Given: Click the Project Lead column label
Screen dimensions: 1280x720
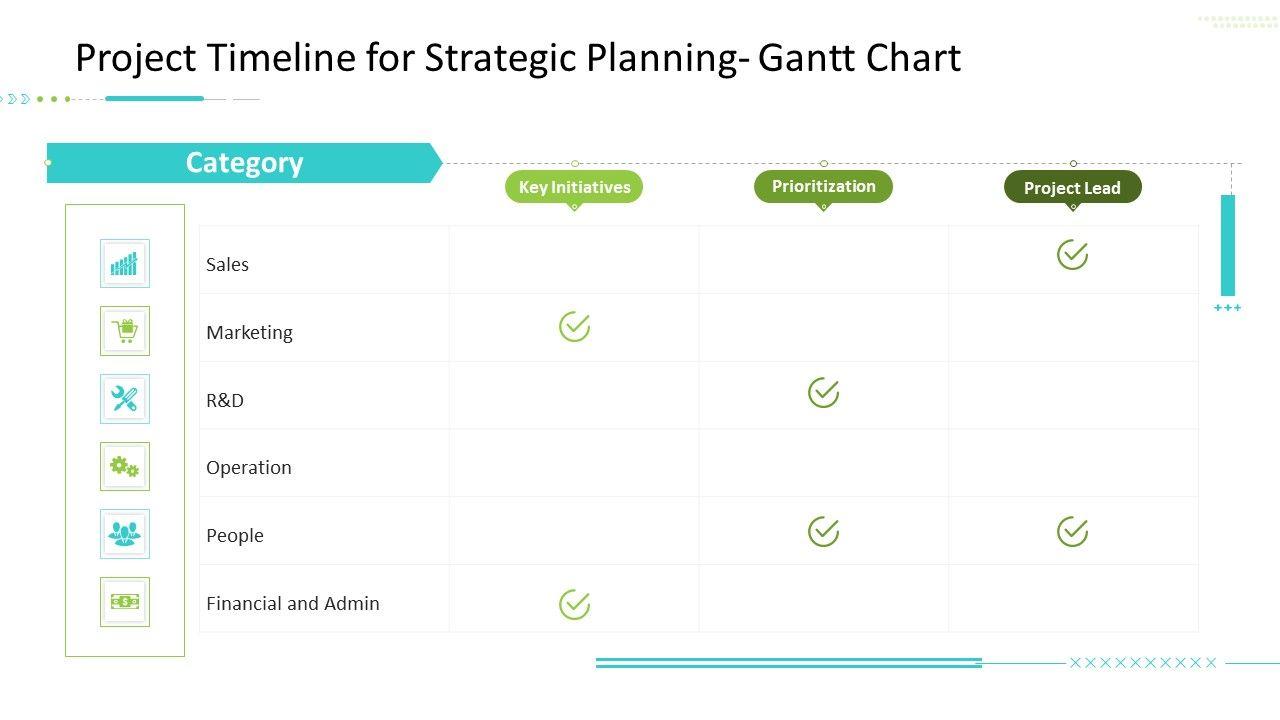Looking at the screenshot, I should coord(1072,187).
